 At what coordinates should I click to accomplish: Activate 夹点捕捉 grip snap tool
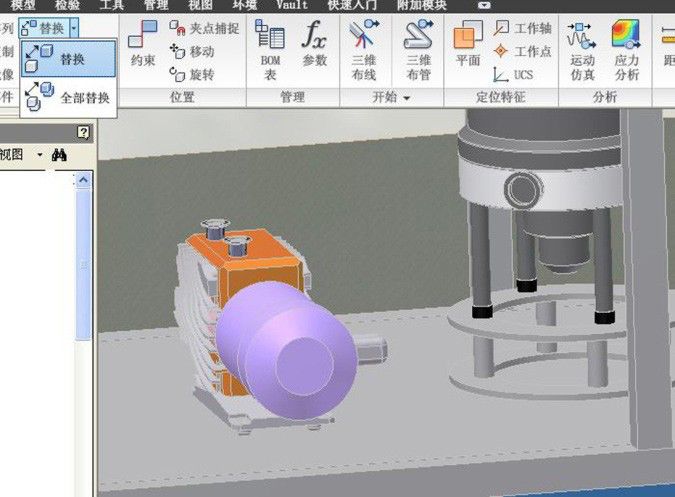204,28
